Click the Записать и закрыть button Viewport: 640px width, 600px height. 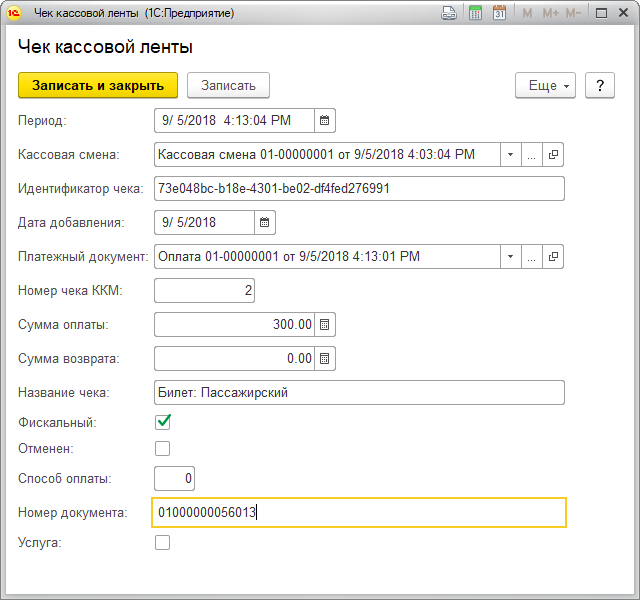(x=98, y=85)
